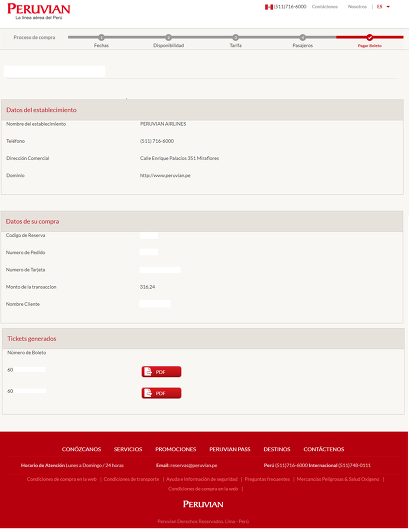
Task: Click the Peru flag icon
Action: coord(269,7)
